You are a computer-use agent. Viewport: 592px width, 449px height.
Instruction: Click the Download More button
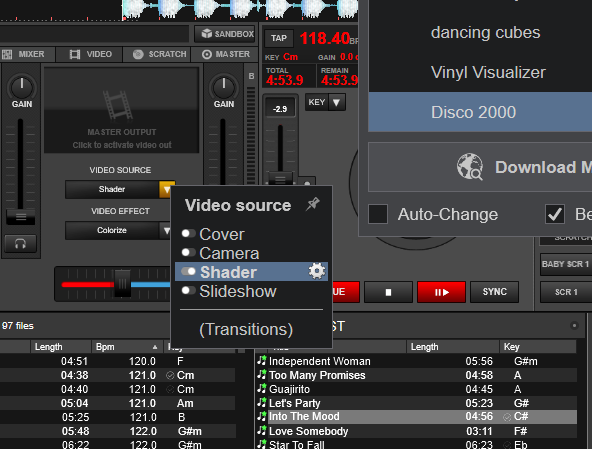tap(480, 167)
